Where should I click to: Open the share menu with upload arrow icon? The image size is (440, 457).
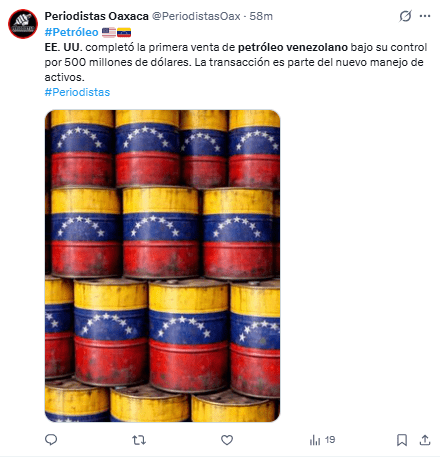tap(425, 440)
